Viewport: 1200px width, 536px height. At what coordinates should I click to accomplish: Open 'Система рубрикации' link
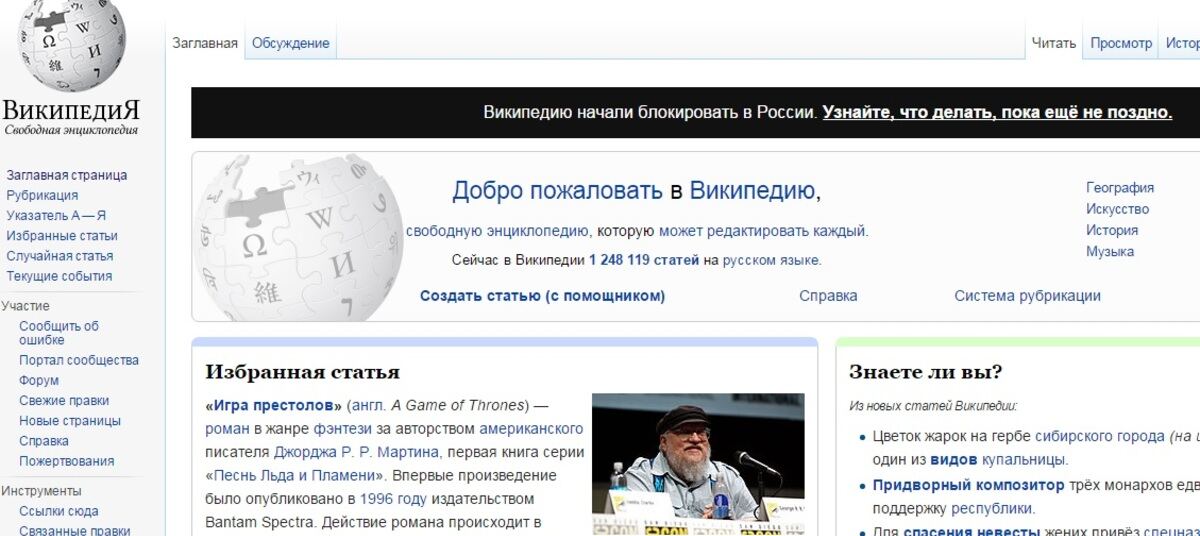tap(1027, 296)
